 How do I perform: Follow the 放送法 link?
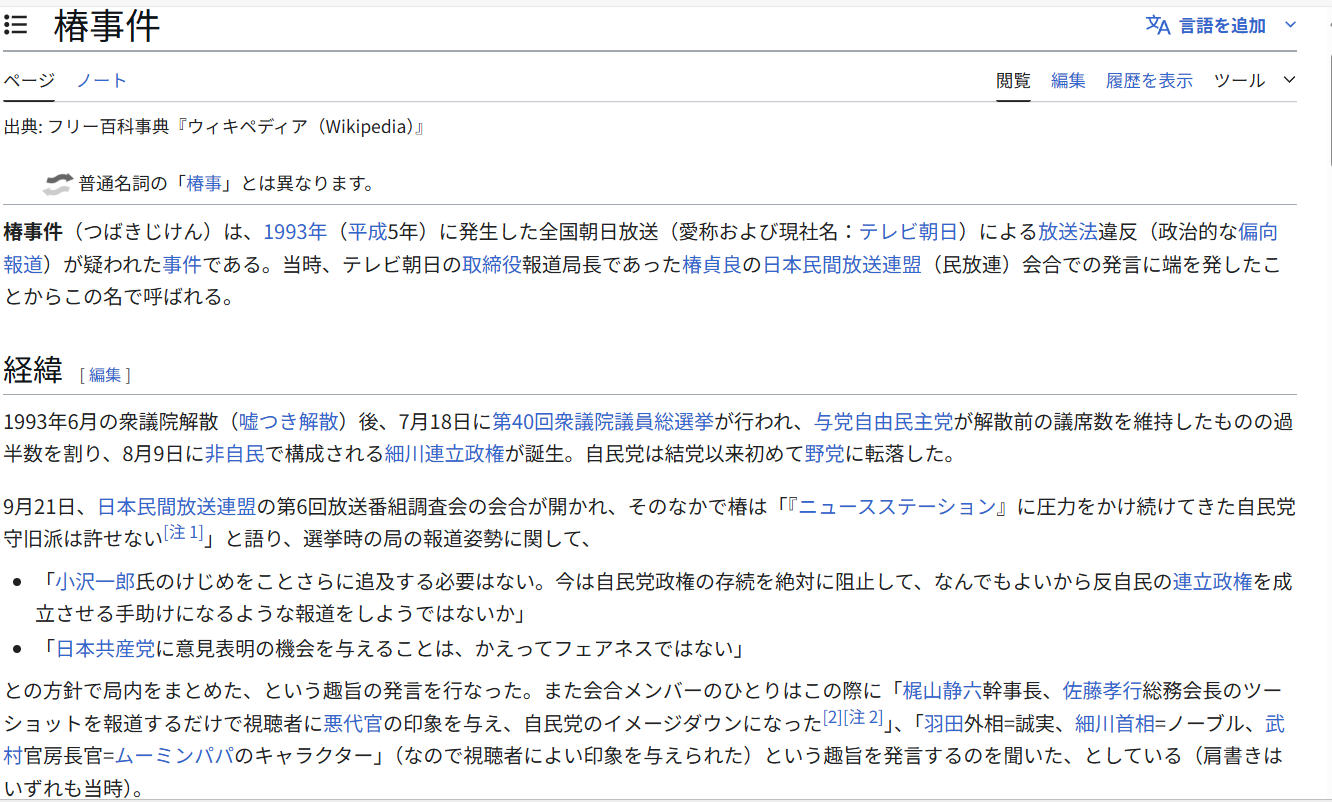[1068, 232]
